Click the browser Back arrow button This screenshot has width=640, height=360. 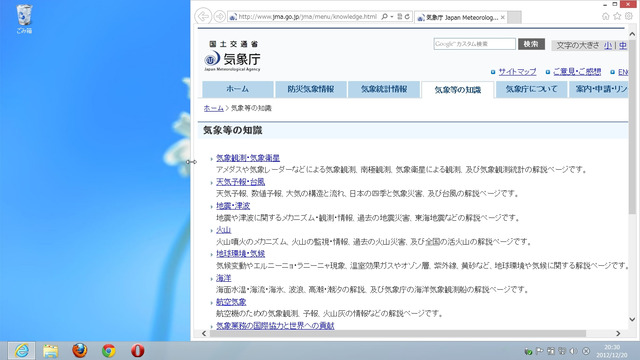tap(203, 16)
